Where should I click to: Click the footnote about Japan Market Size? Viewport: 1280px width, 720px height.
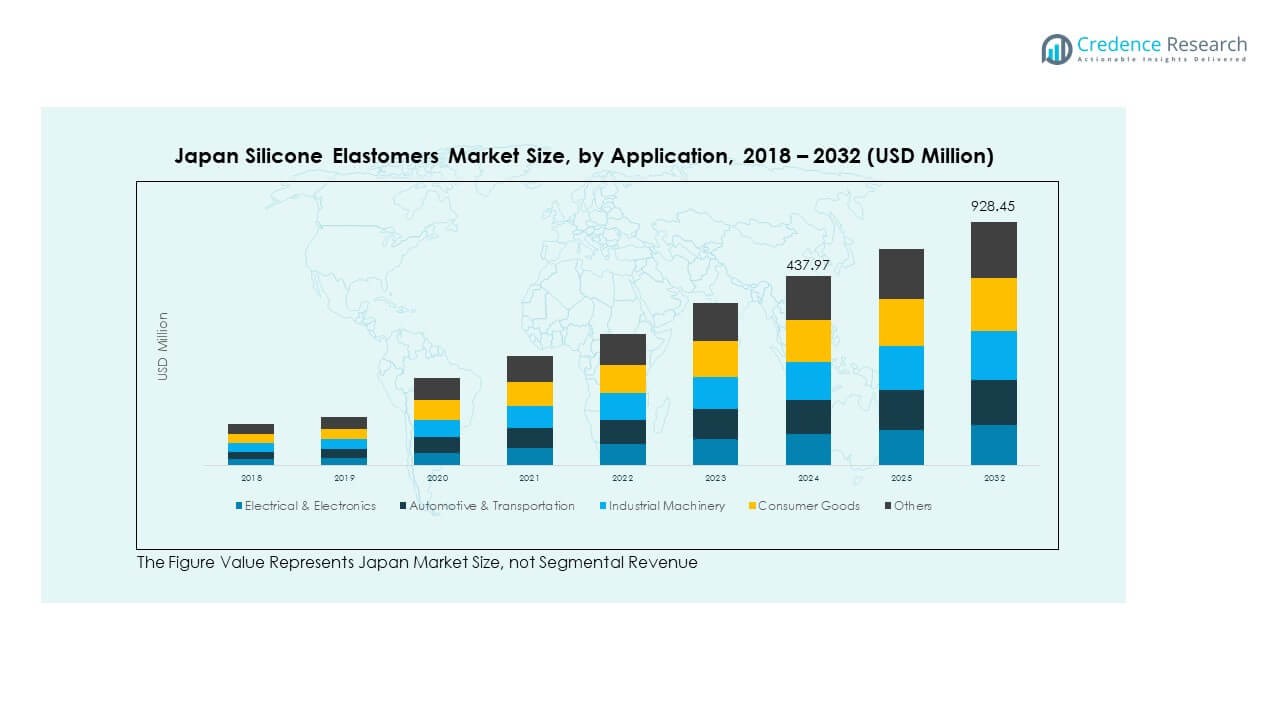pos(417,562)
